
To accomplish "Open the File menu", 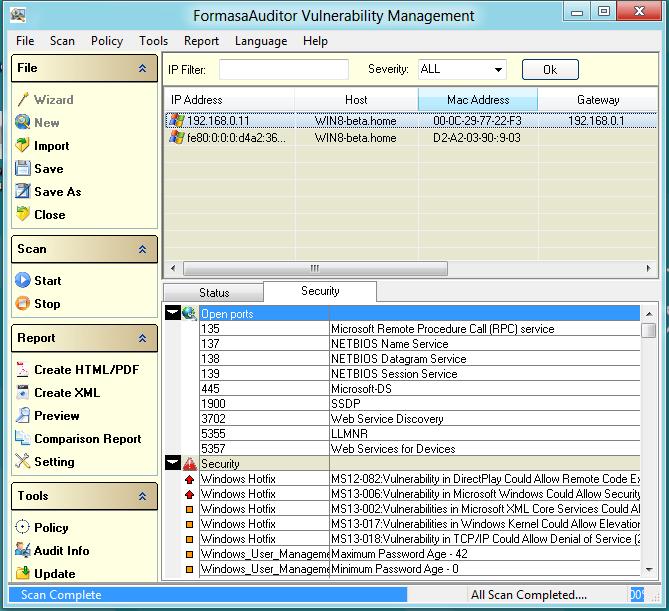I will 25,41.
